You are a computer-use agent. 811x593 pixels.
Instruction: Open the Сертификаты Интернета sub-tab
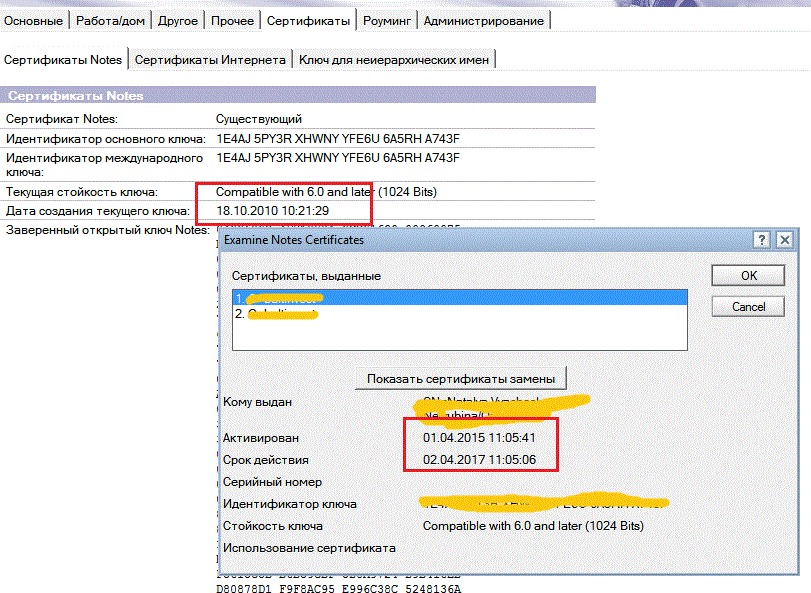(210, 60)
